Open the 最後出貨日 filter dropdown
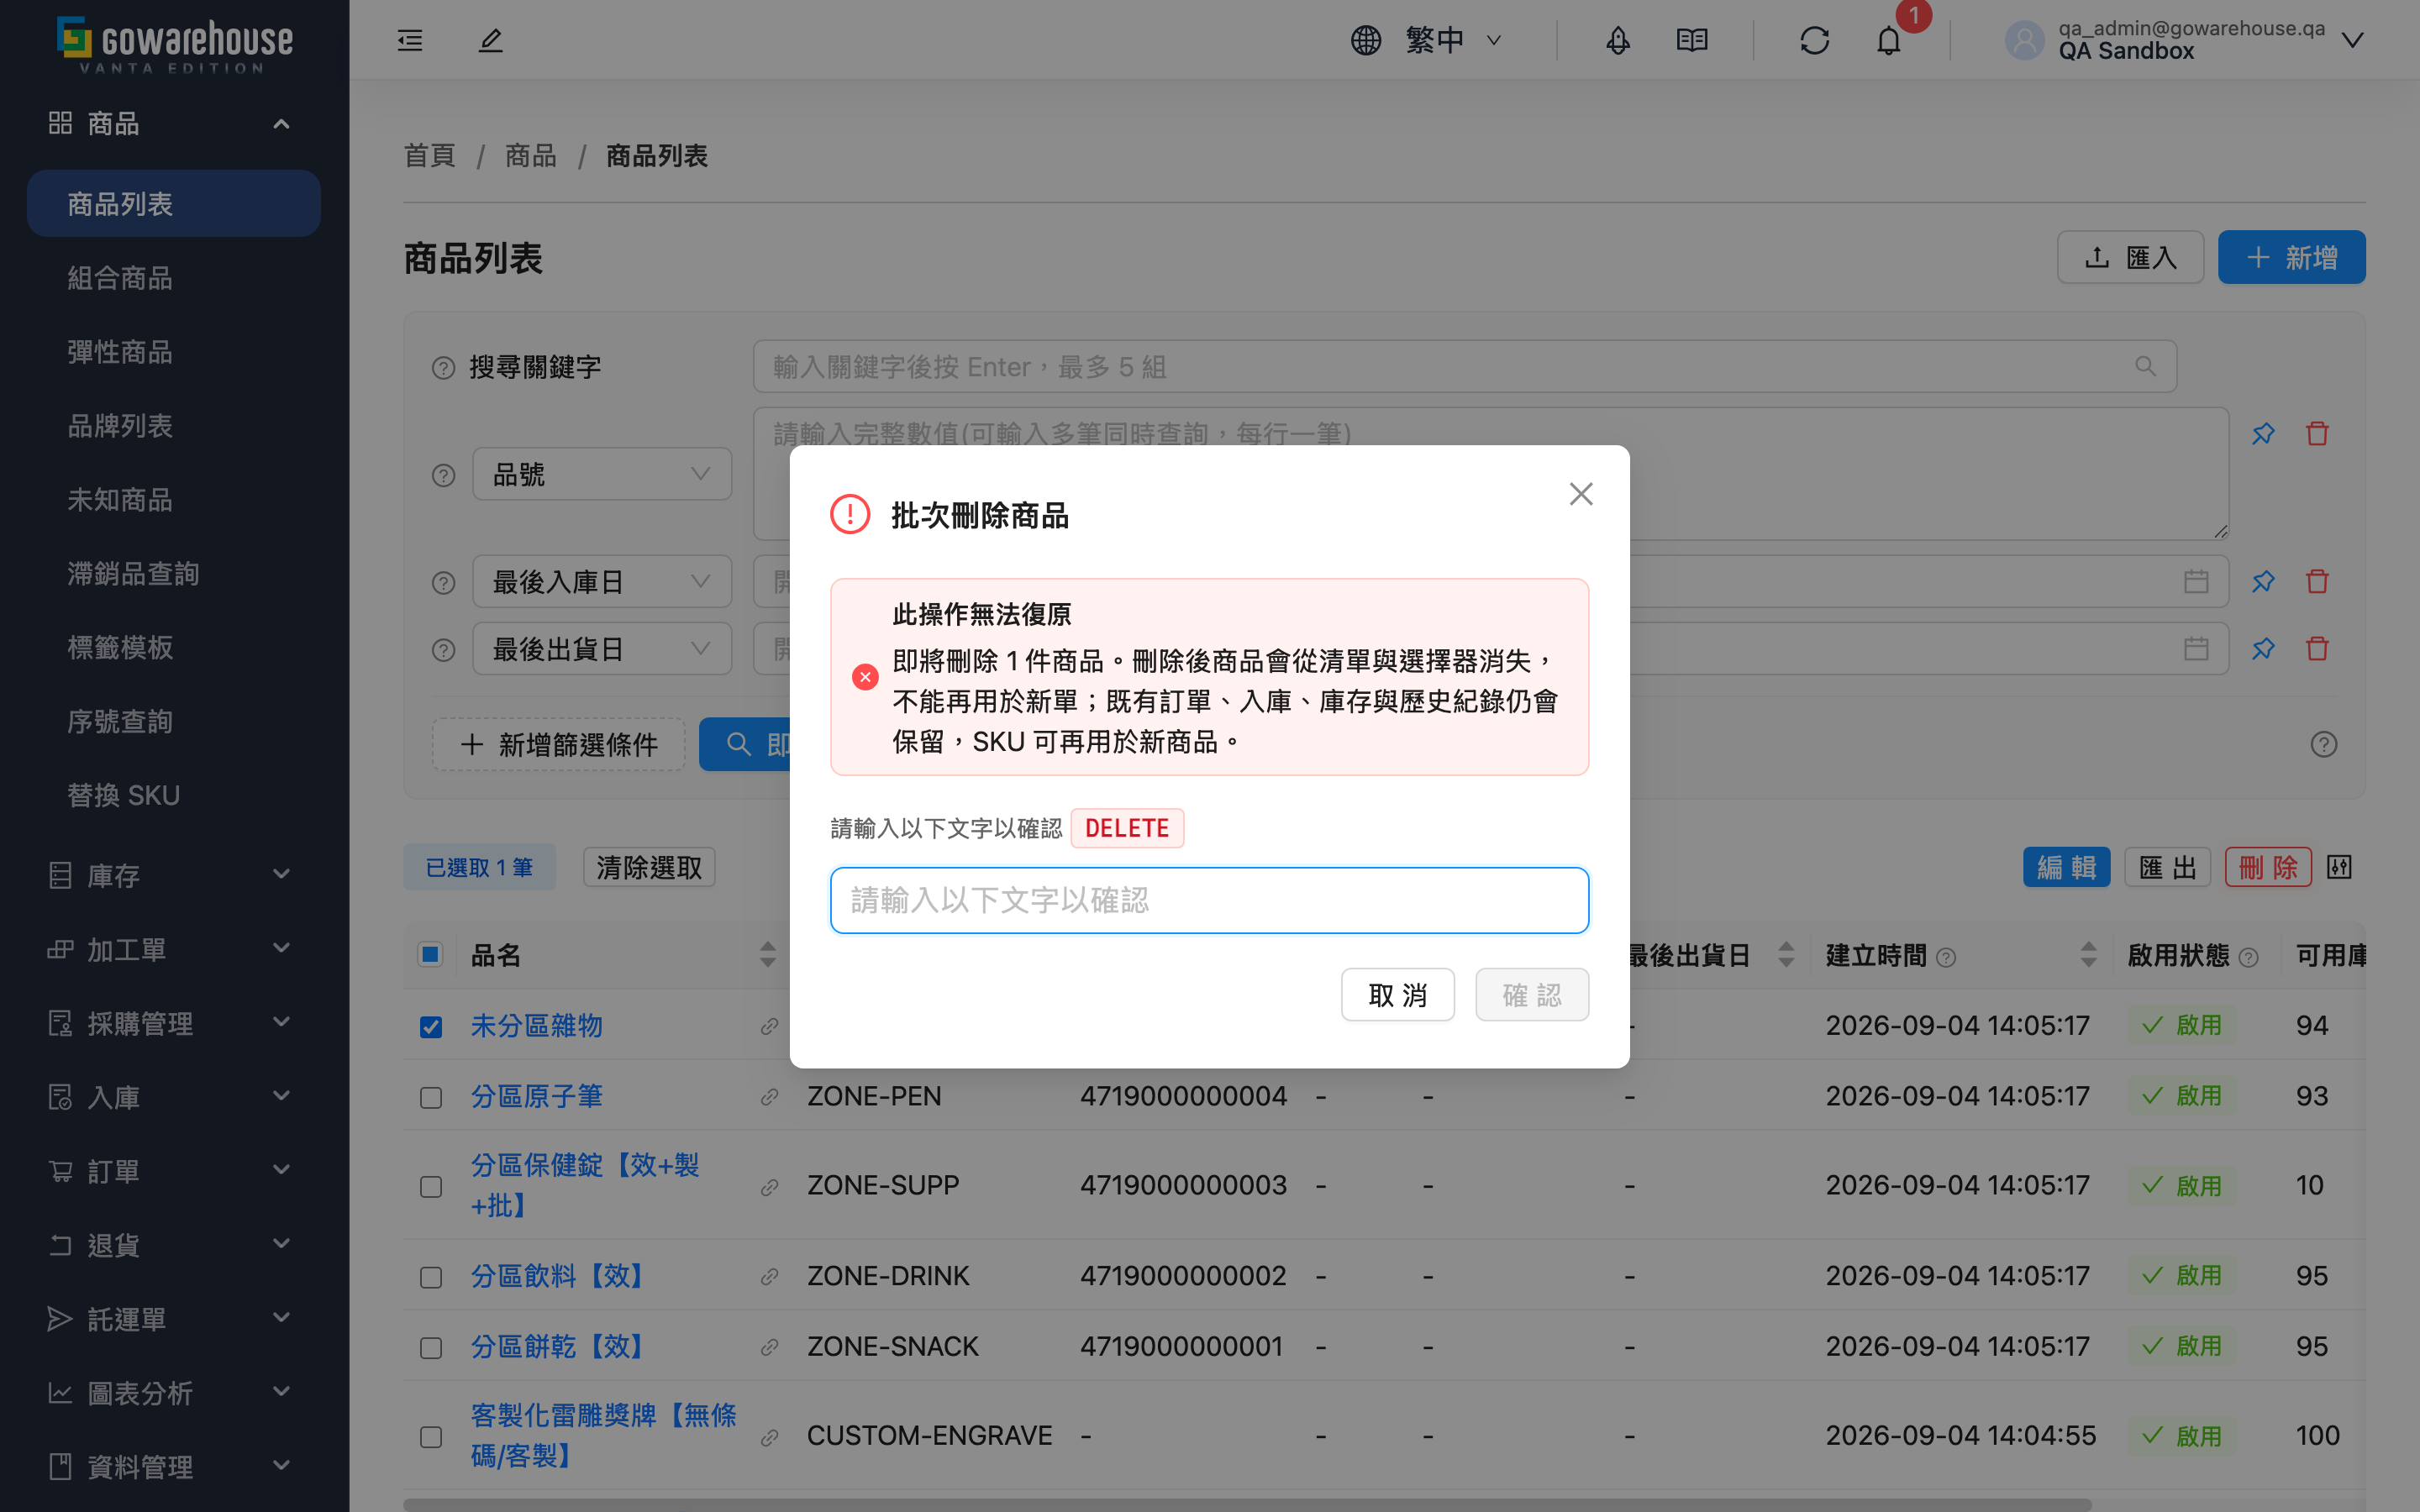 602,649
